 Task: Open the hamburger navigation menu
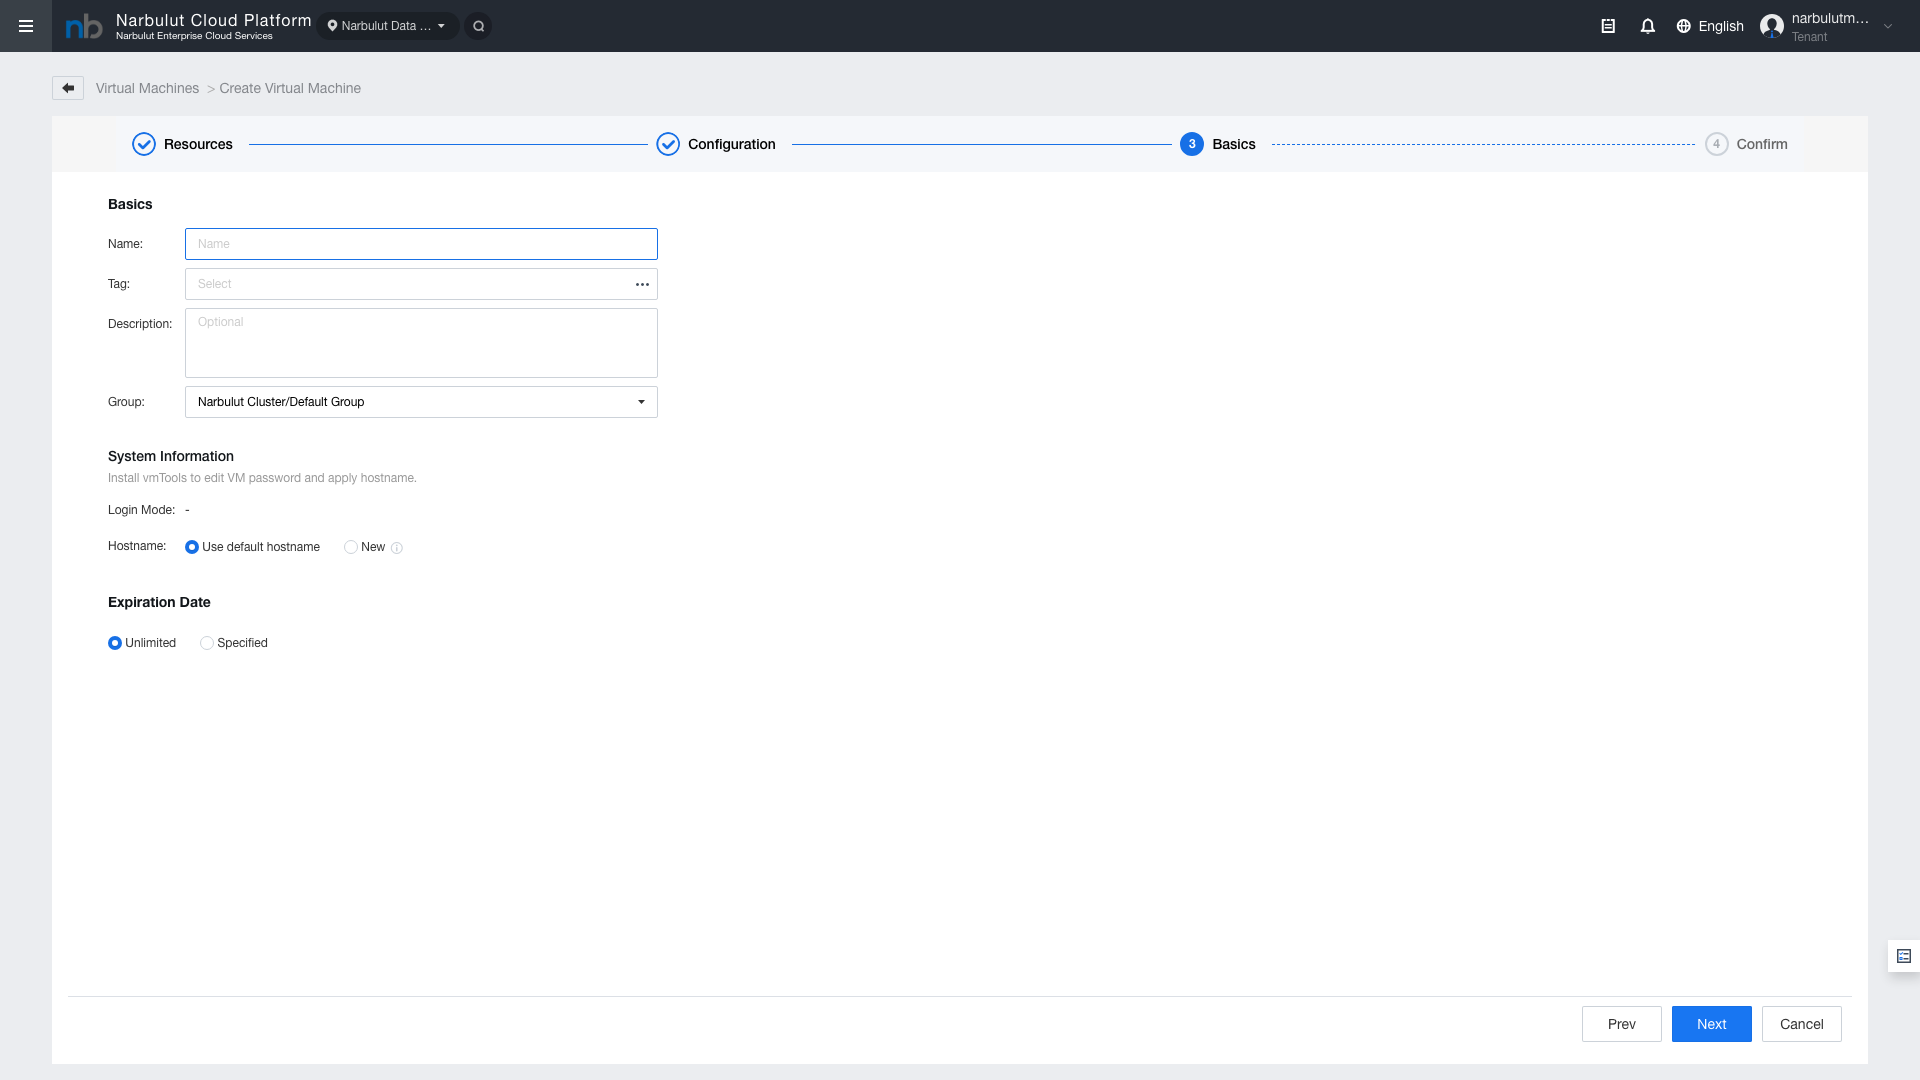click(x=26, y=26)
